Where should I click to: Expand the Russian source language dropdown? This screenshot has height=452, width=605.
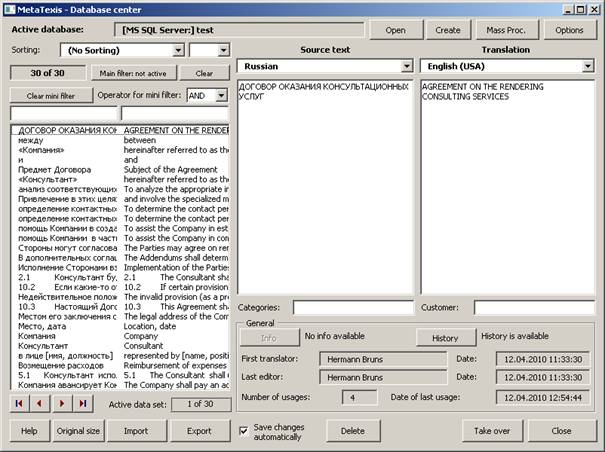click(x=406, y=66)
